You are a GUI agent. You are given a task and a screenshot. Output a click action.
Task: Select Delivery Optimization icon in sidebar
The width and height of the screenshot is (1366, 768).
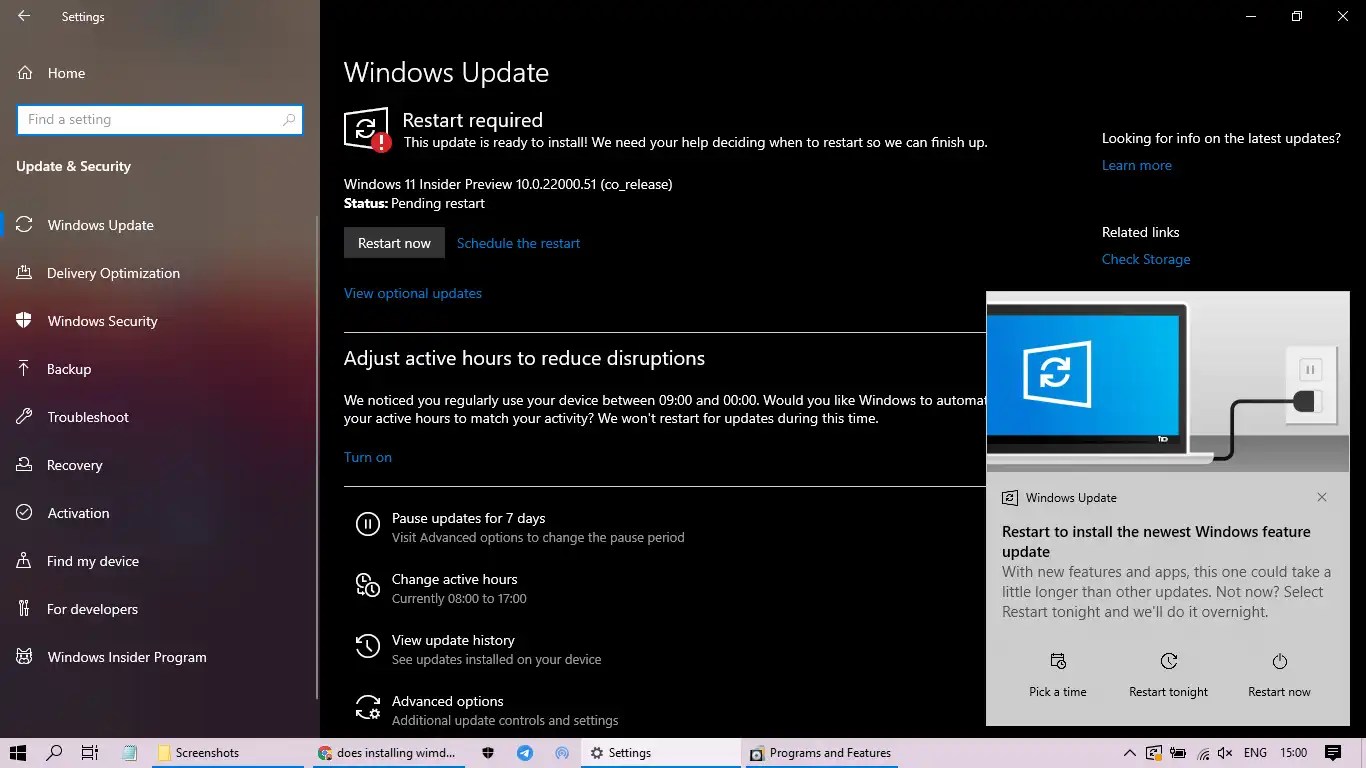click(x=25, y=273)
